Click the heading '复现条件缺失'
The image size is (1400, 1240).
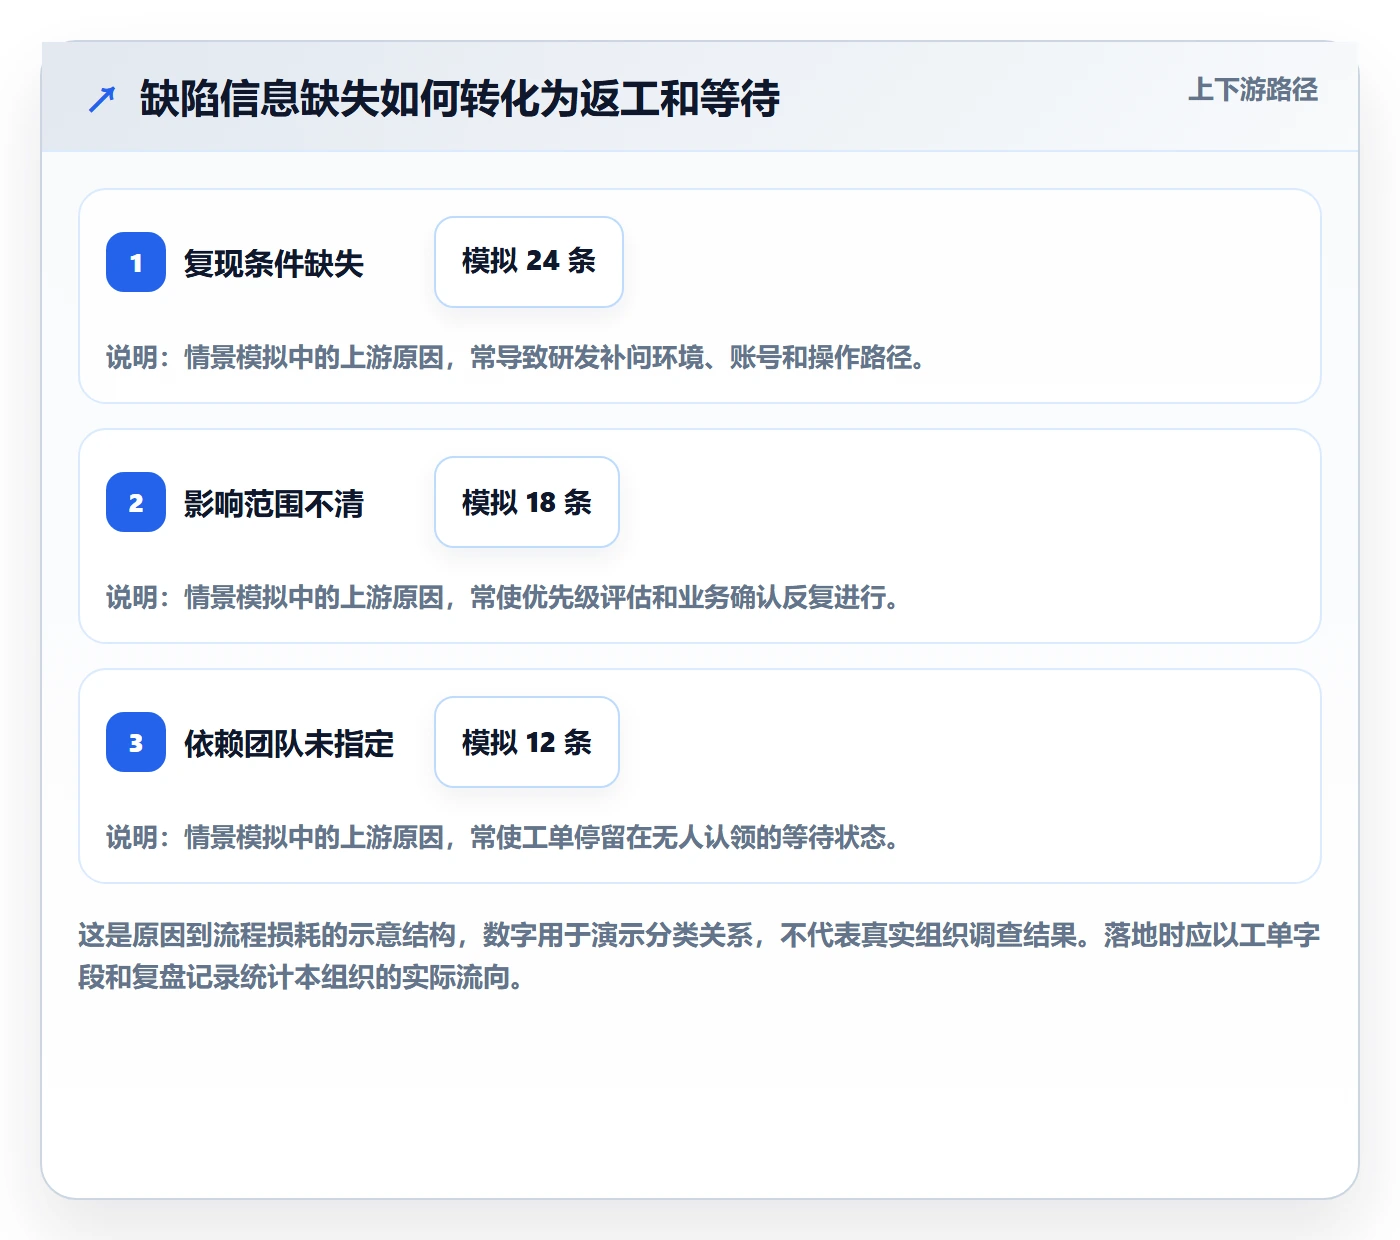click(x=274, y=263)
